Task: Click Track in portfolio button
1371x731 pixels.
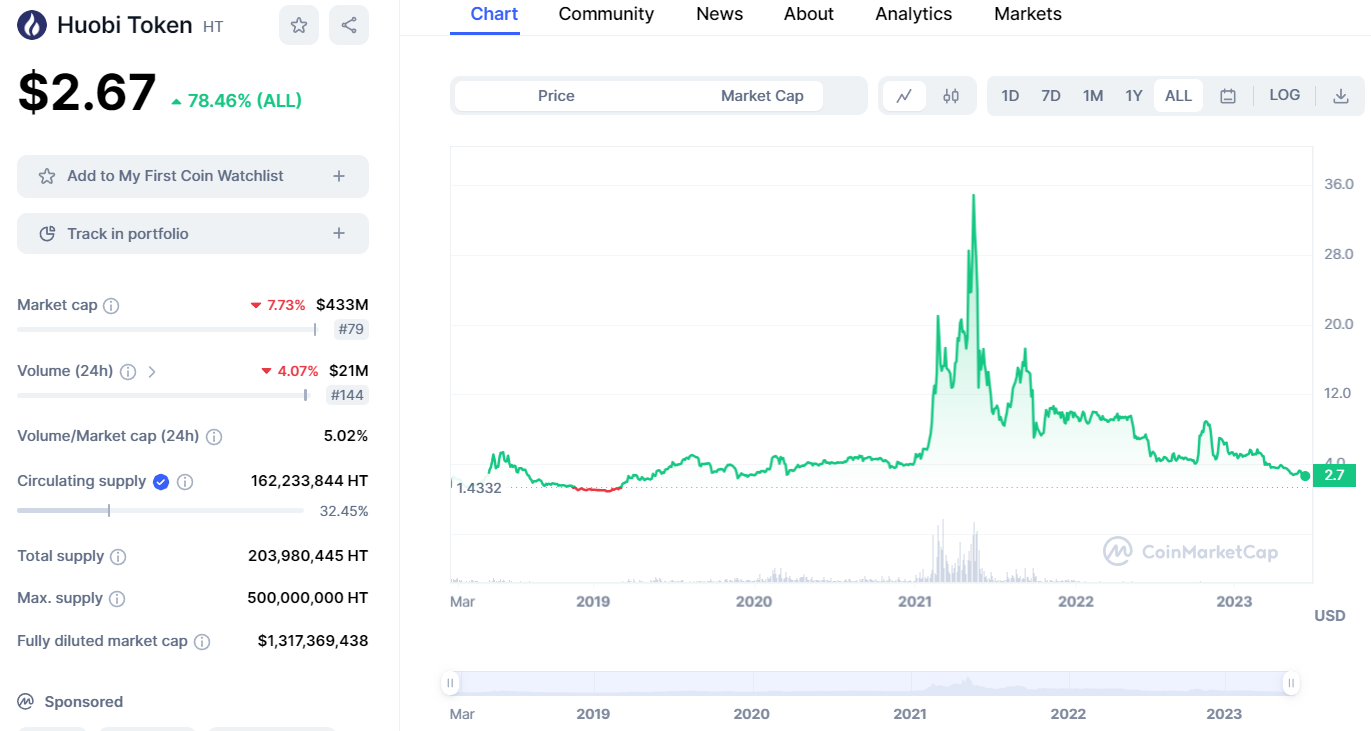Action: (193, 234)
